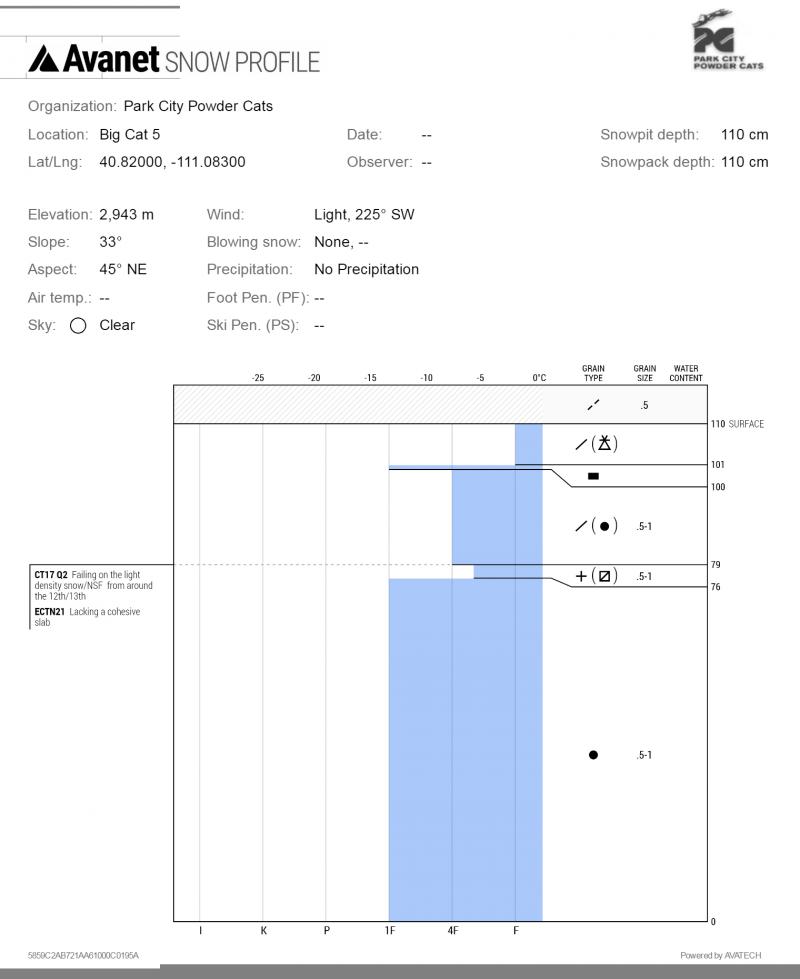Select the clear sky circle symbol
800x979 pixels.
coord(78,326)
